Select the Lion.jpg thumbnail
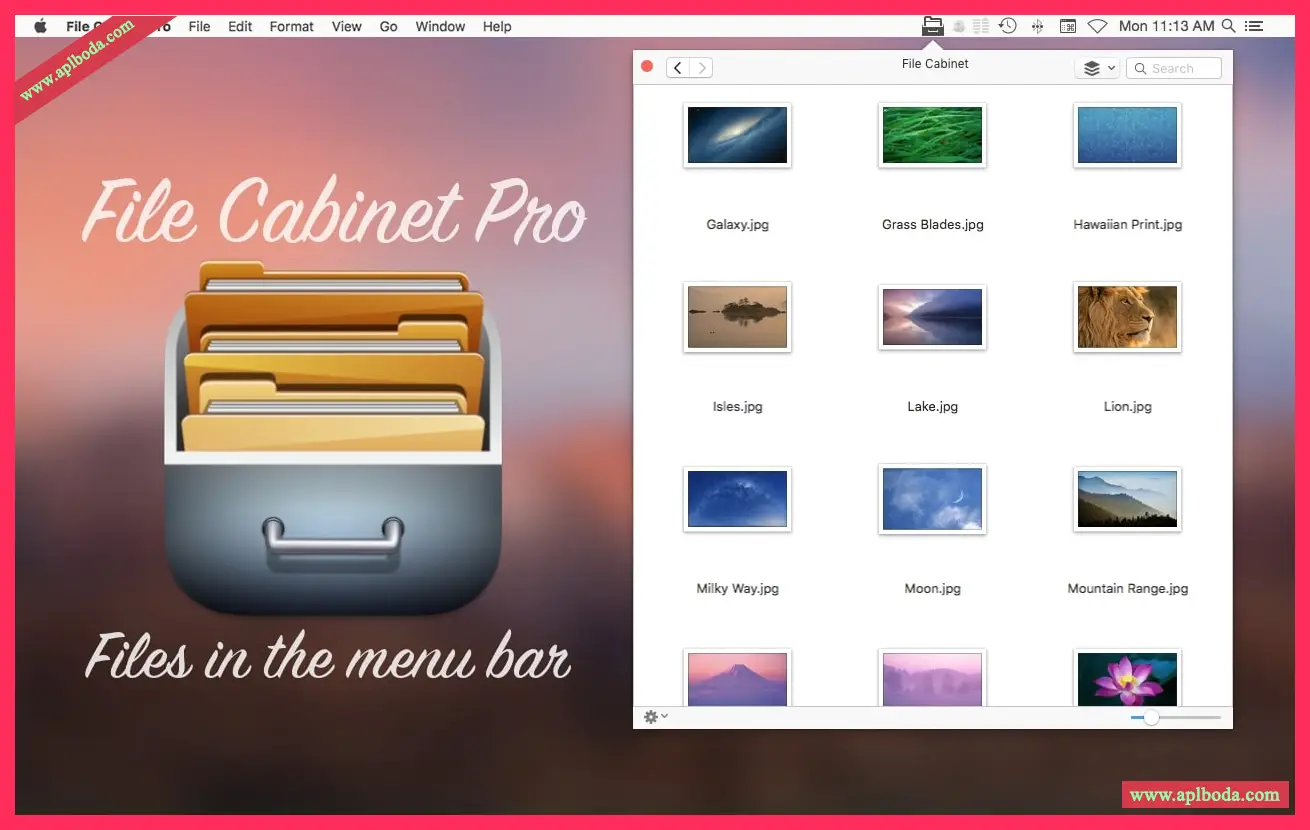This screenshot has width=1310, height=830. coord(1128,317)
